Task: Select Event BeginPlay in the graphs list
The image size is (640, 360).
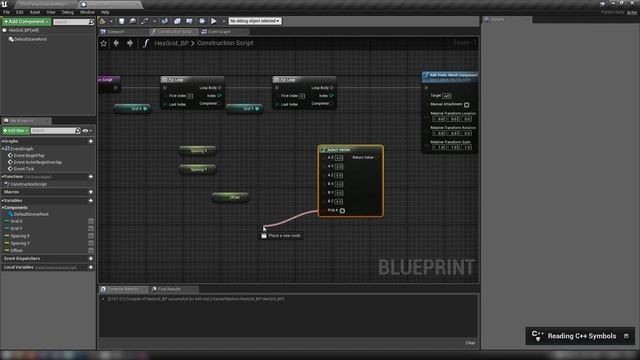Action: click(29, 156)
